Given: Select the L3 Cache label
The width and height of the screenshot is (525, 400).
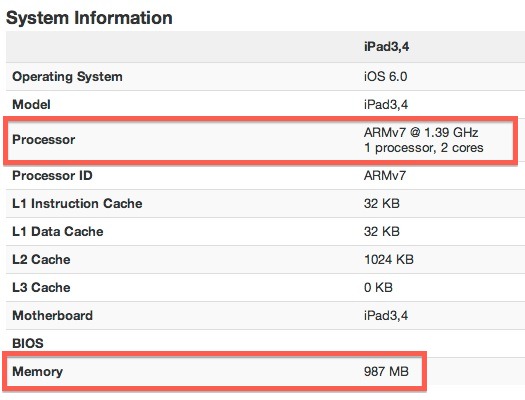Looking at the screenshot, I should point(41,288).
